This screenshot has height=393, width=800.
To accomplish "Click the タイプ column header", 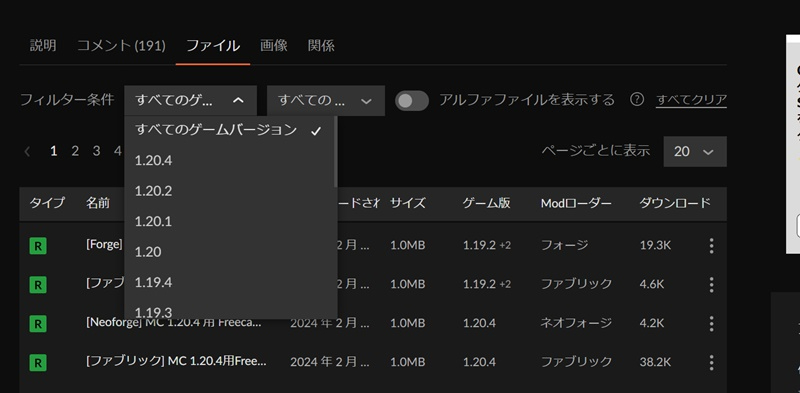I will [x=47, y=203].
